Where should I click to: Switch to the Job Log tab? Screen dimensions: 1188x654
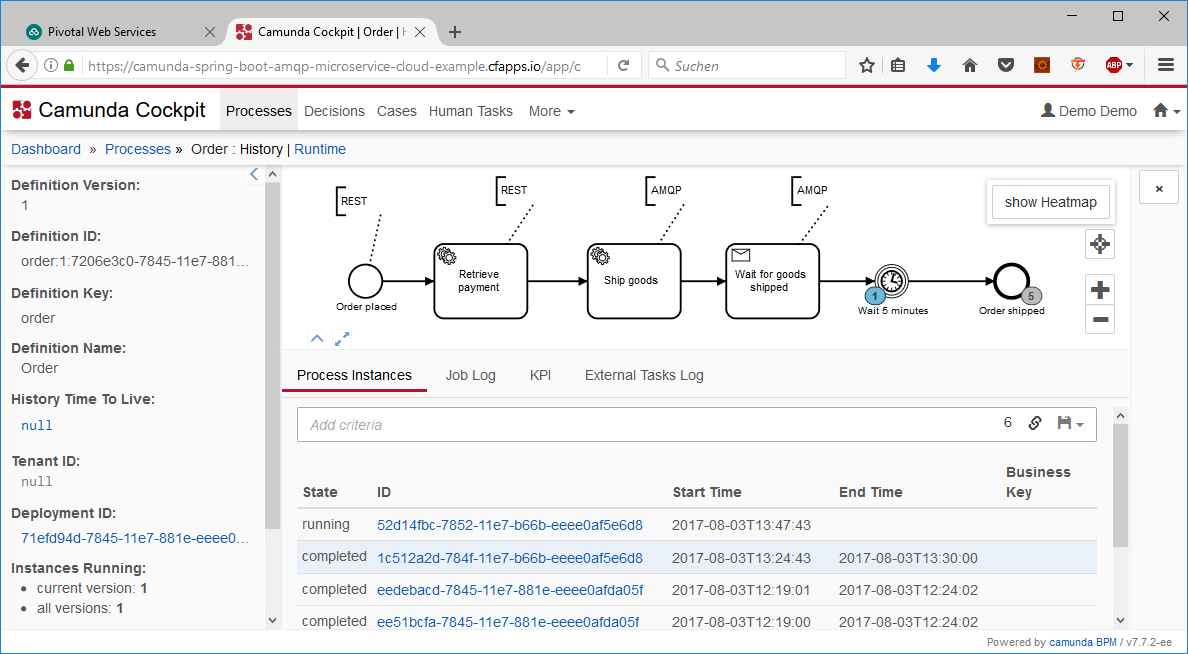471,375
